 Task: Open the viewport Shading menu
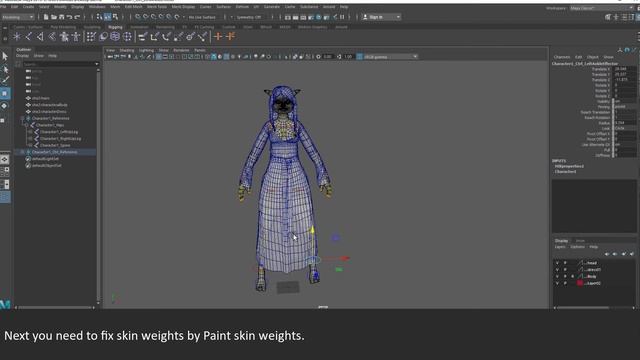[x=127, y=50]
